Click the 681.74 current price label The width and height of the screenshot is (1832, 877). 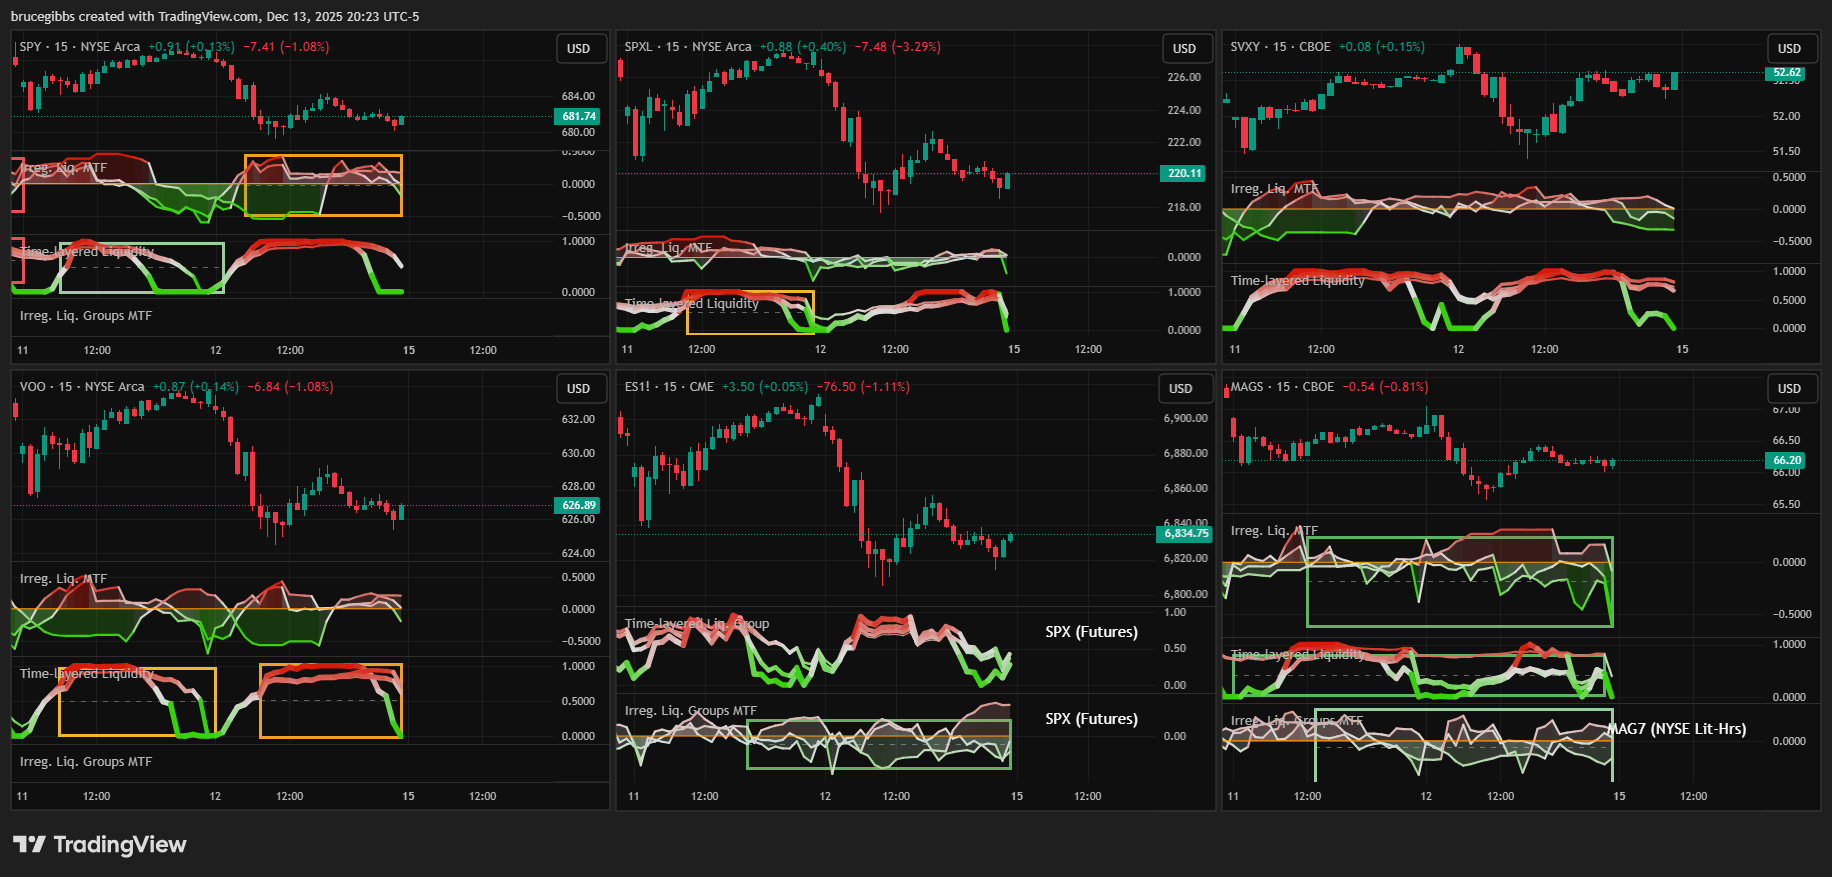click(x=579, y=117)
